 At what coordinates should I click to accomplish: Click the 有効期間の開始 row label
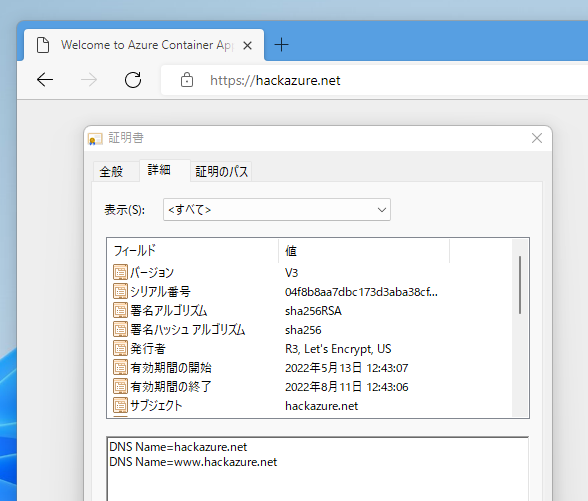171,368
